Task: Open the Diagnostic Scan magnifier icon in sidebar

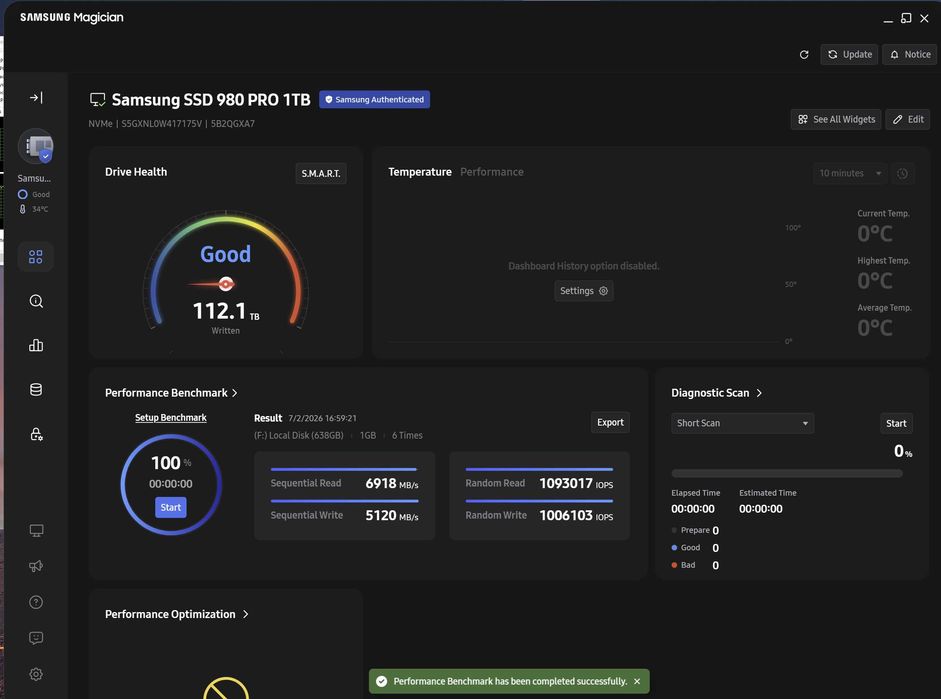Action: [36, 301]
